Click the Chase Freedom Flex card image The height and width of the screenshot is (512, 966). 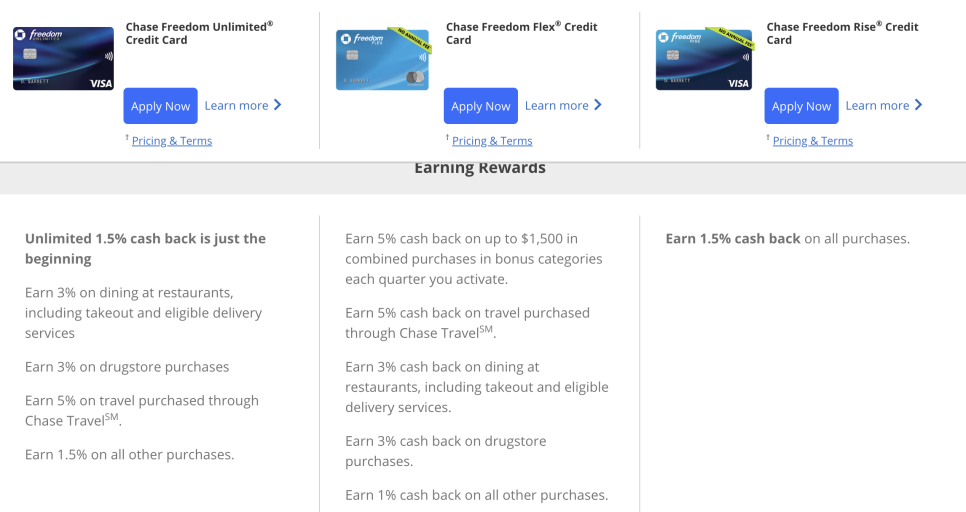(383, 59)
